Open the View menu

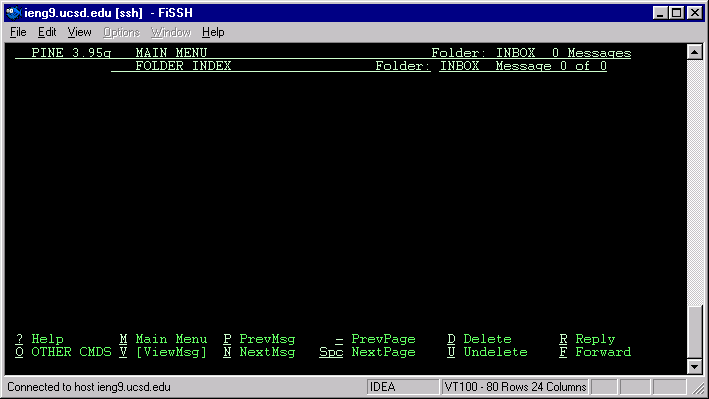[80, 32]
